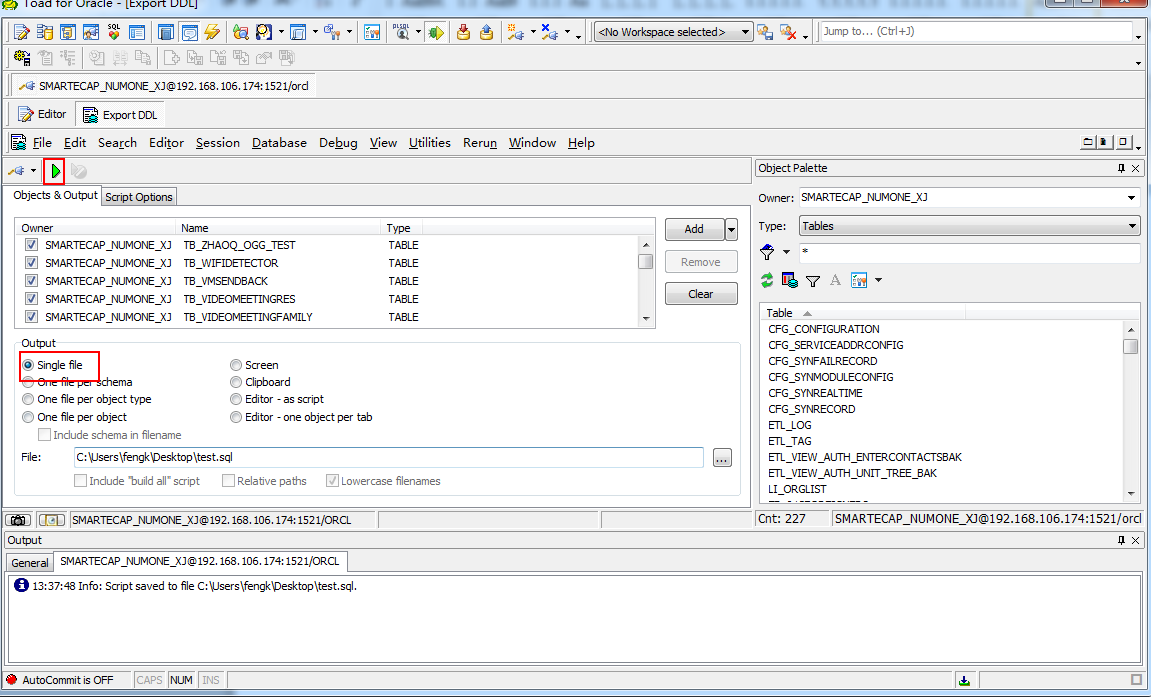Open the Jump to field dropdown arrow
This screenshot has height=697, width=1151.
pyautogui.click(x=1139, y=35)
